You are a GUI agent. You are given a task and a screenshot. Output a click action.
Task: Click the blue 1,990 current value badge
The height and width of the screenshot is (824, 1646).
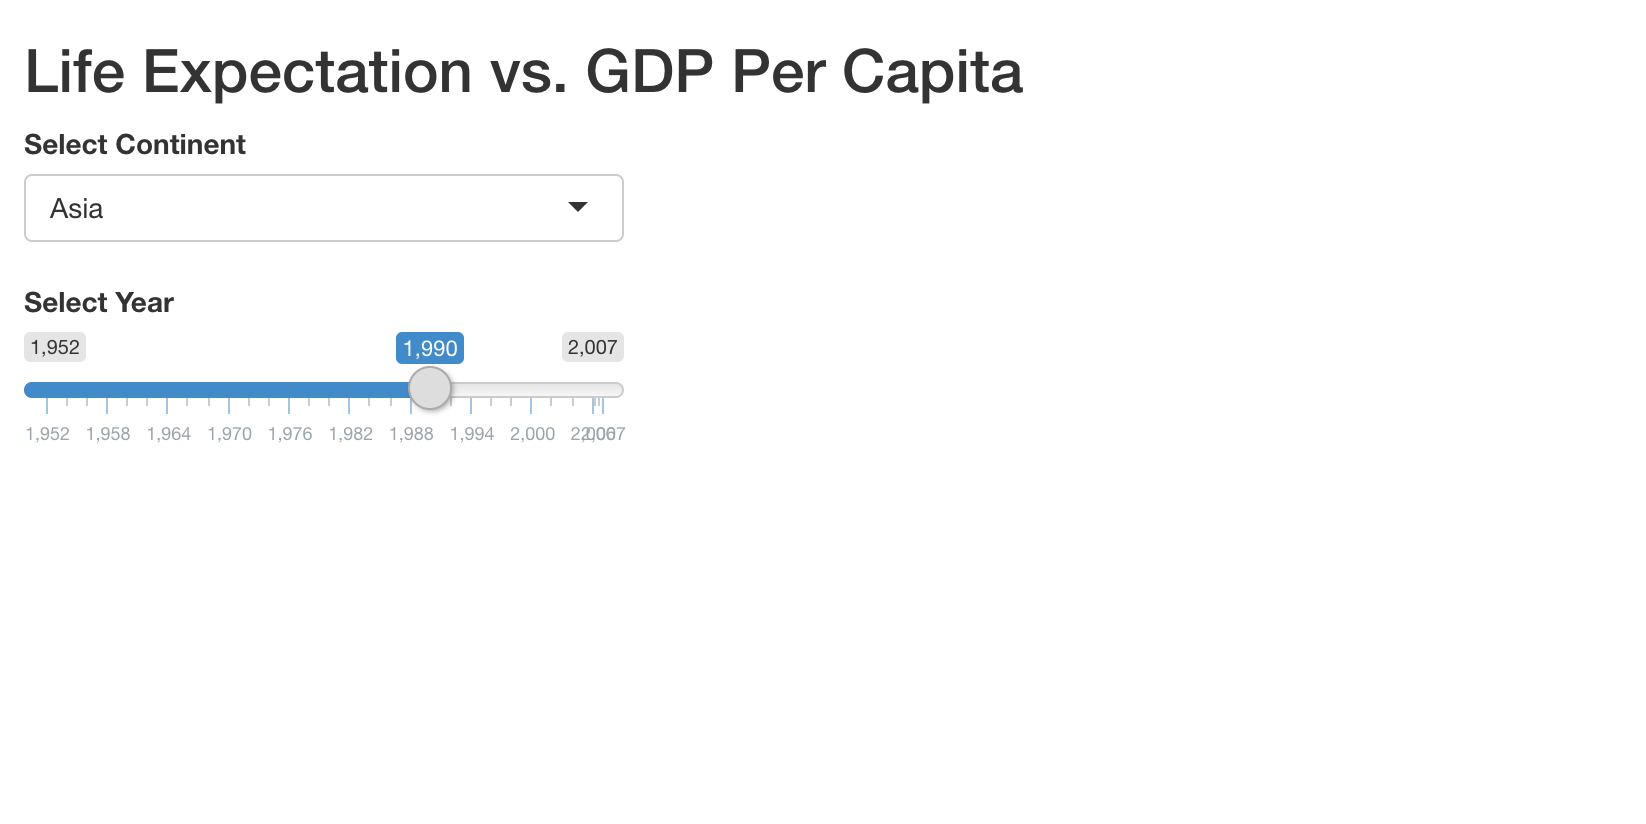[x=430, y=348]
